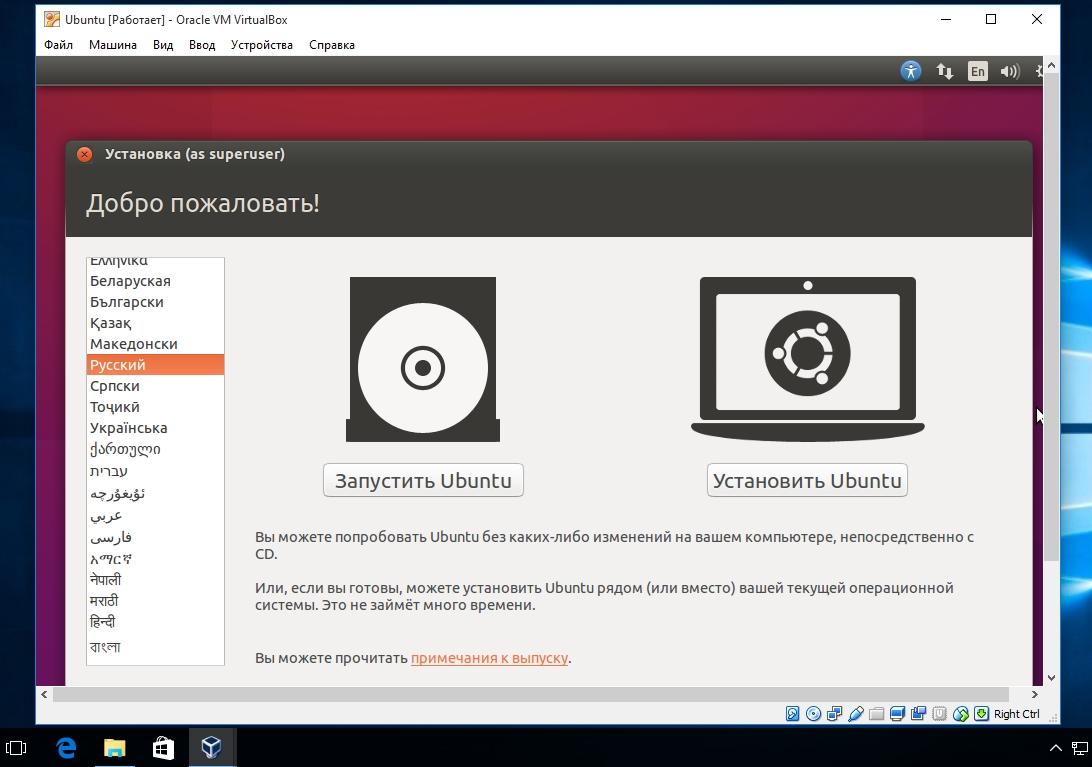
Task: Click the scroll left arrow of VM window
Action: click(44, 695)
